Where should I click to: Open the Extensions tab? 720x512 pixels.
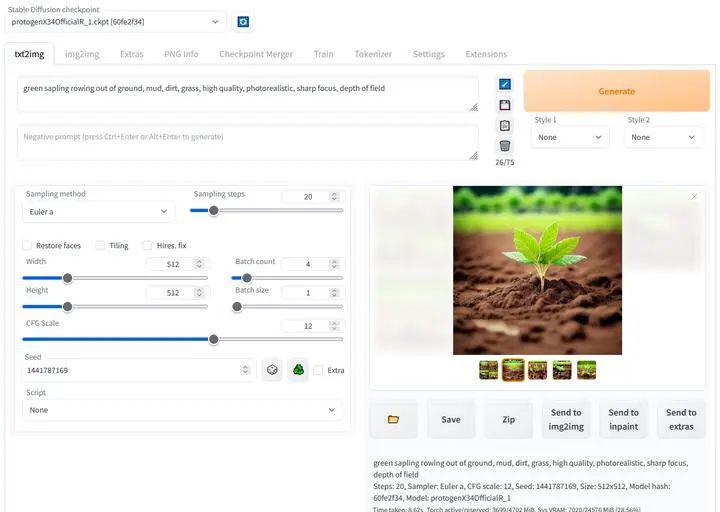486,54
